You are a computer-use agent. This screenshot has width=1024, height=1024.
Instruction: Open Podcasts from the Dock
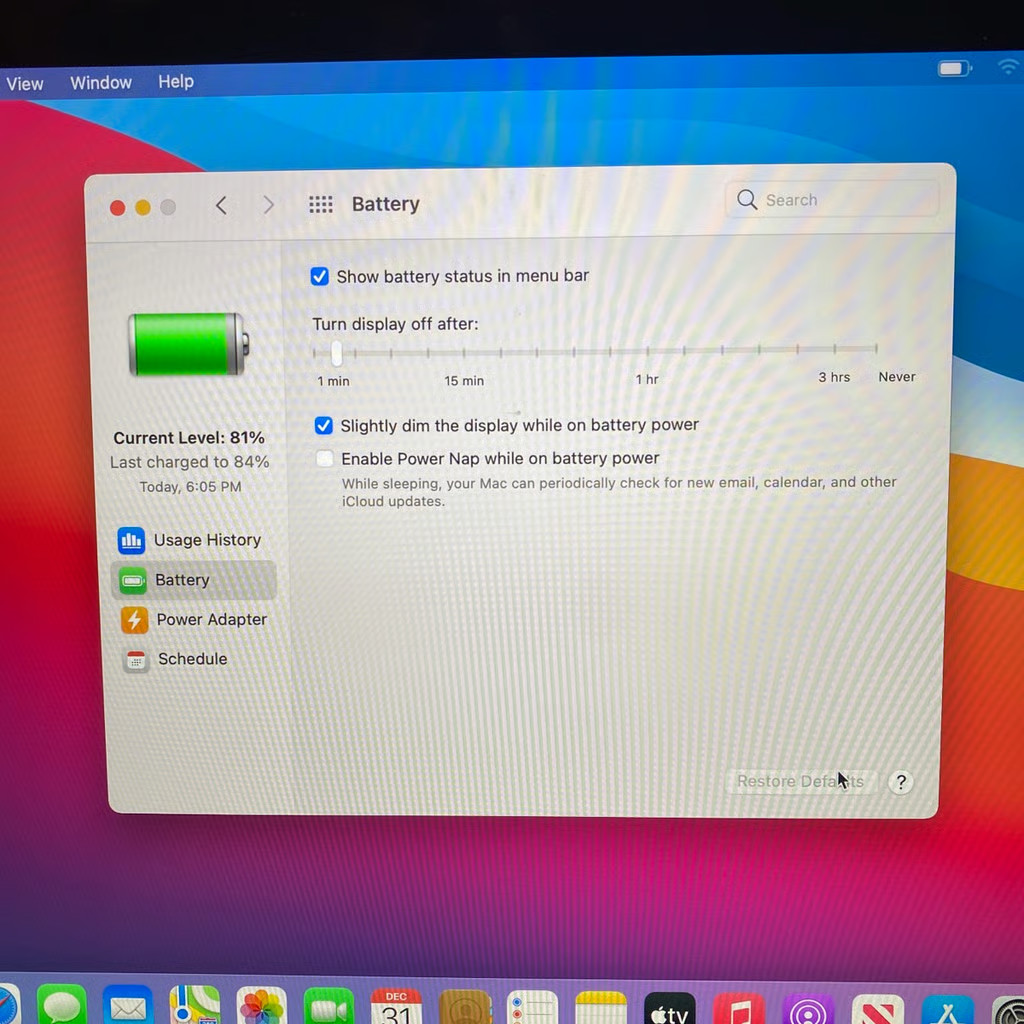[808, 1010]
